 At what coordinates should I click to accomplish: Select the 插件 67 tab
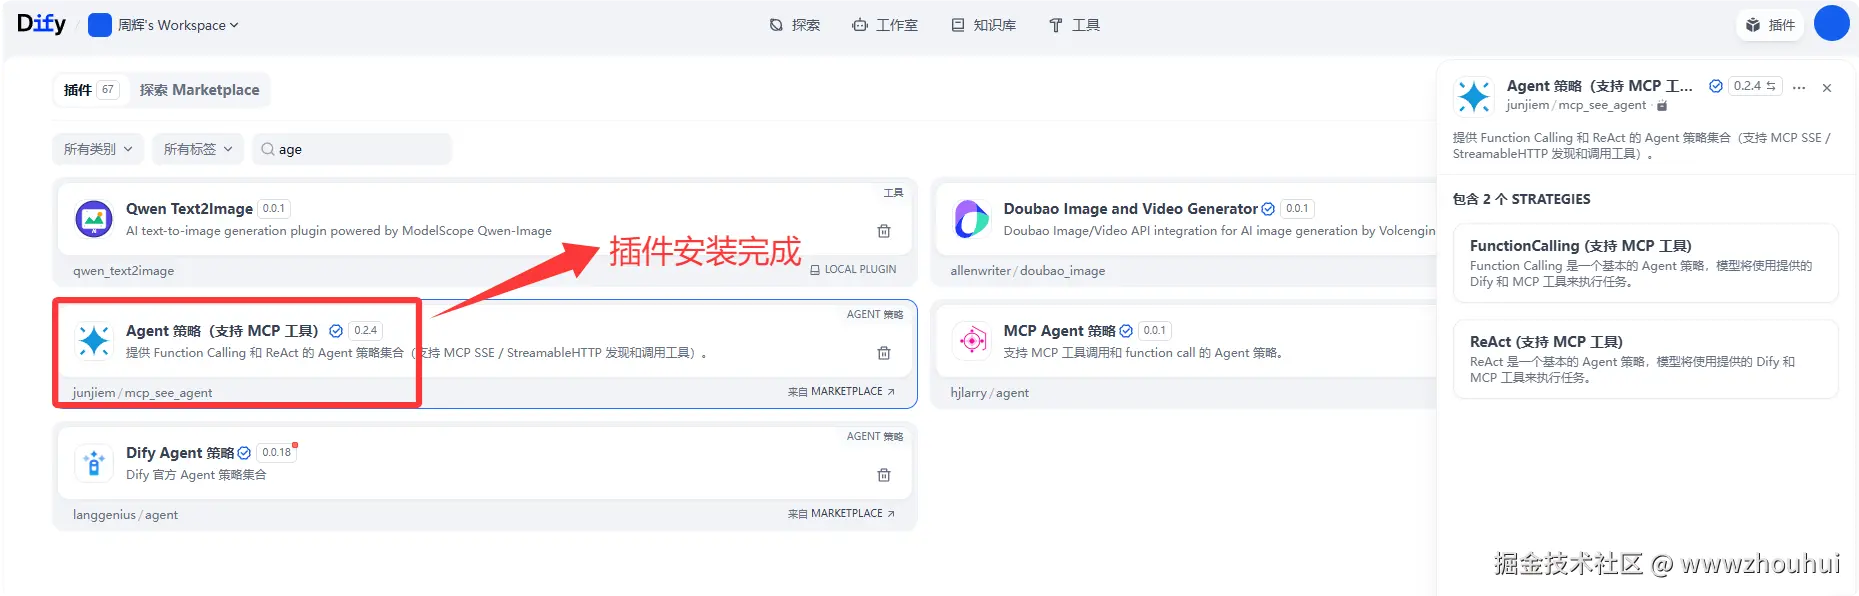[x=91, y=90]
